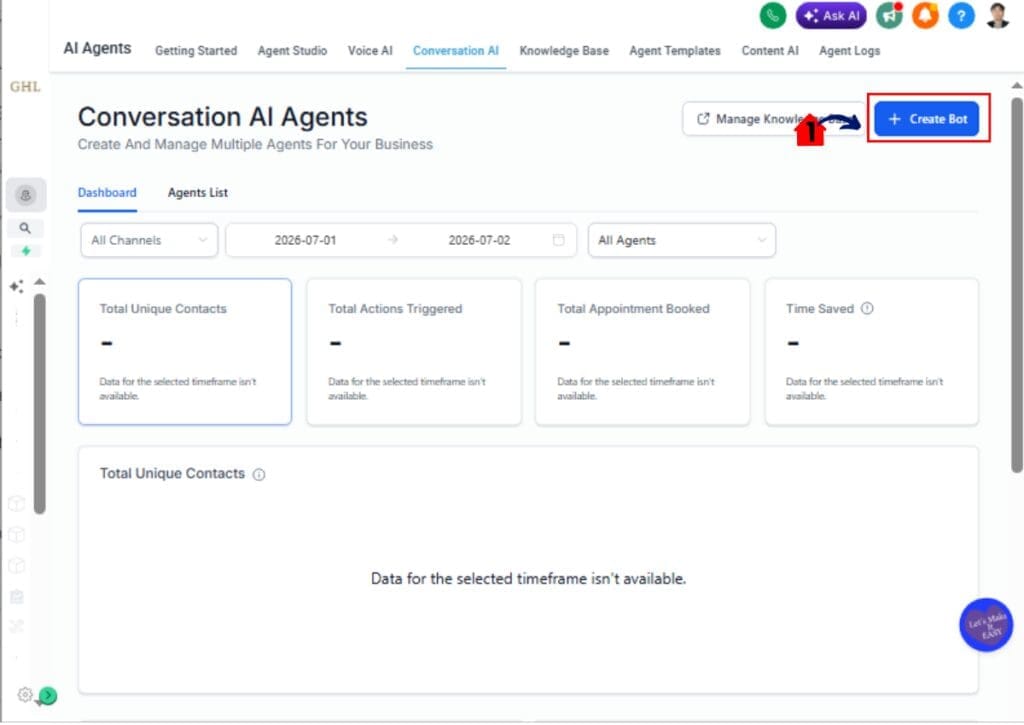Click the green sidebar expand arrow button
The image size is (1024, 725).
pyautogui.click(x=48, y=696)
